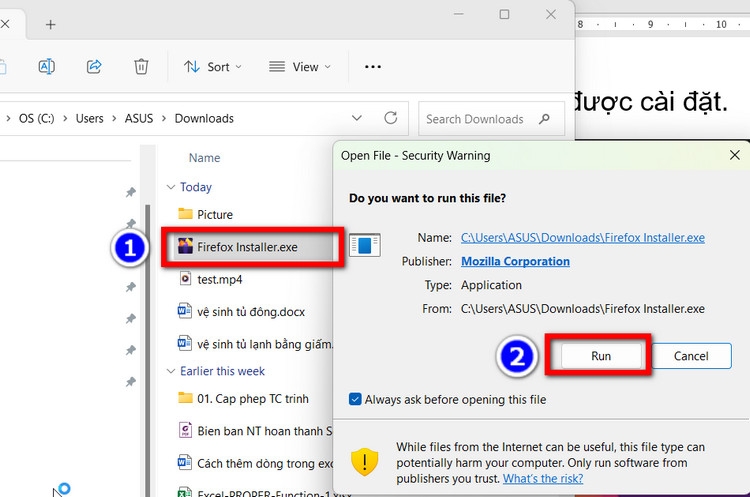Click the search magnifier icon

tap(544, 119)
